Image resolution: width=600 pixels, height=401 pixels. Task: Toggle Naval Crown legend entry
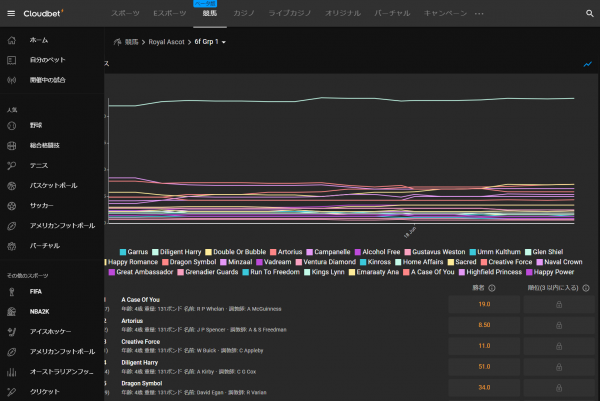point(559,262)
